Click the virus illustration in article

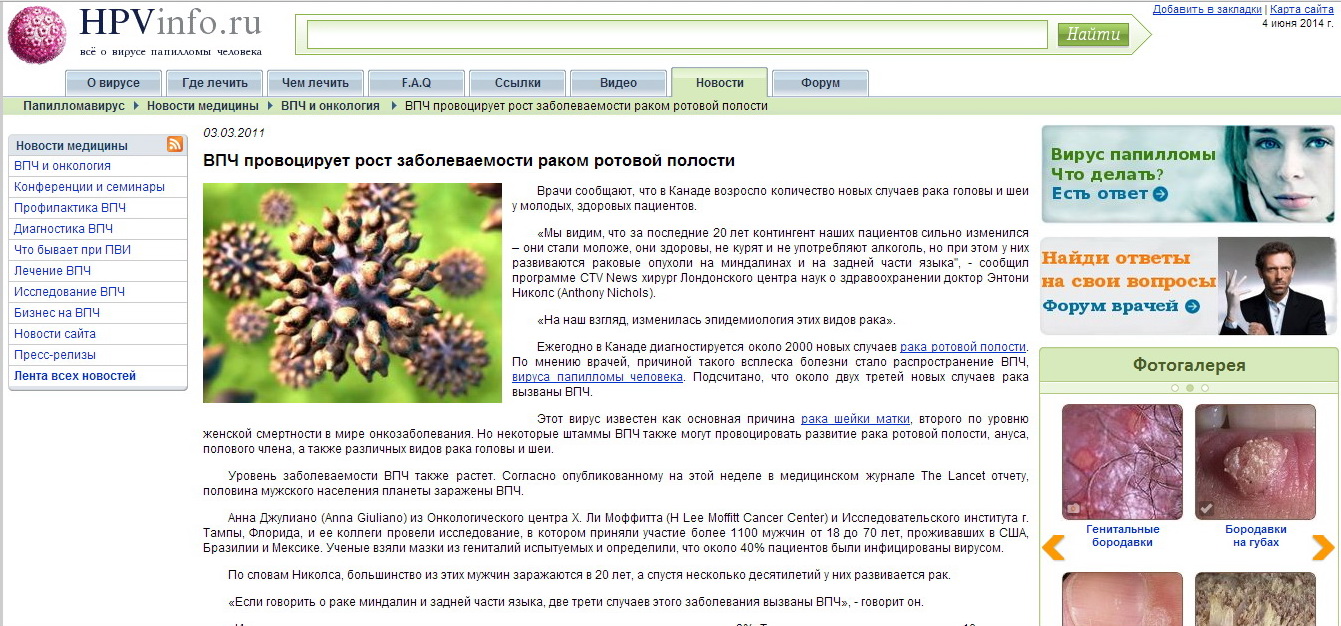(352, 293)
